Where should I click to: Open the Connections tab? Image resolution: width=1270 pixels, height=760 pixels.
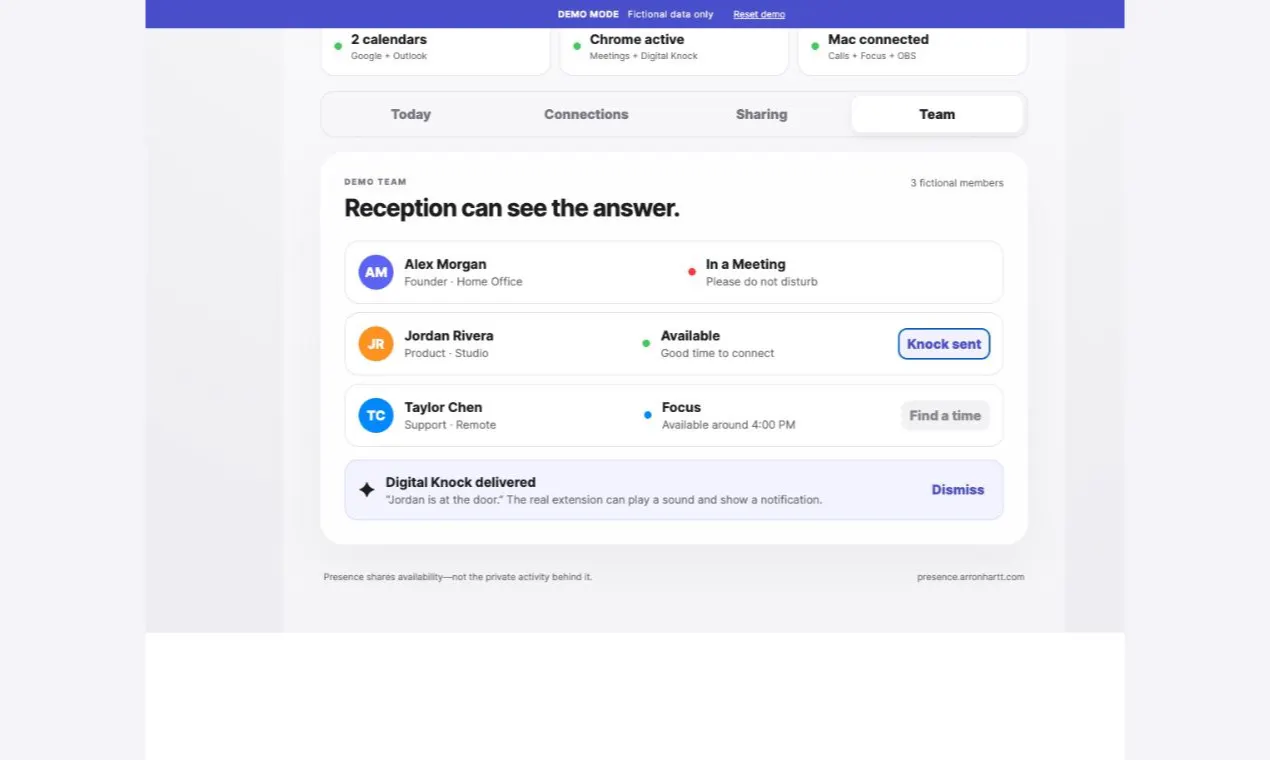(586, 114)
